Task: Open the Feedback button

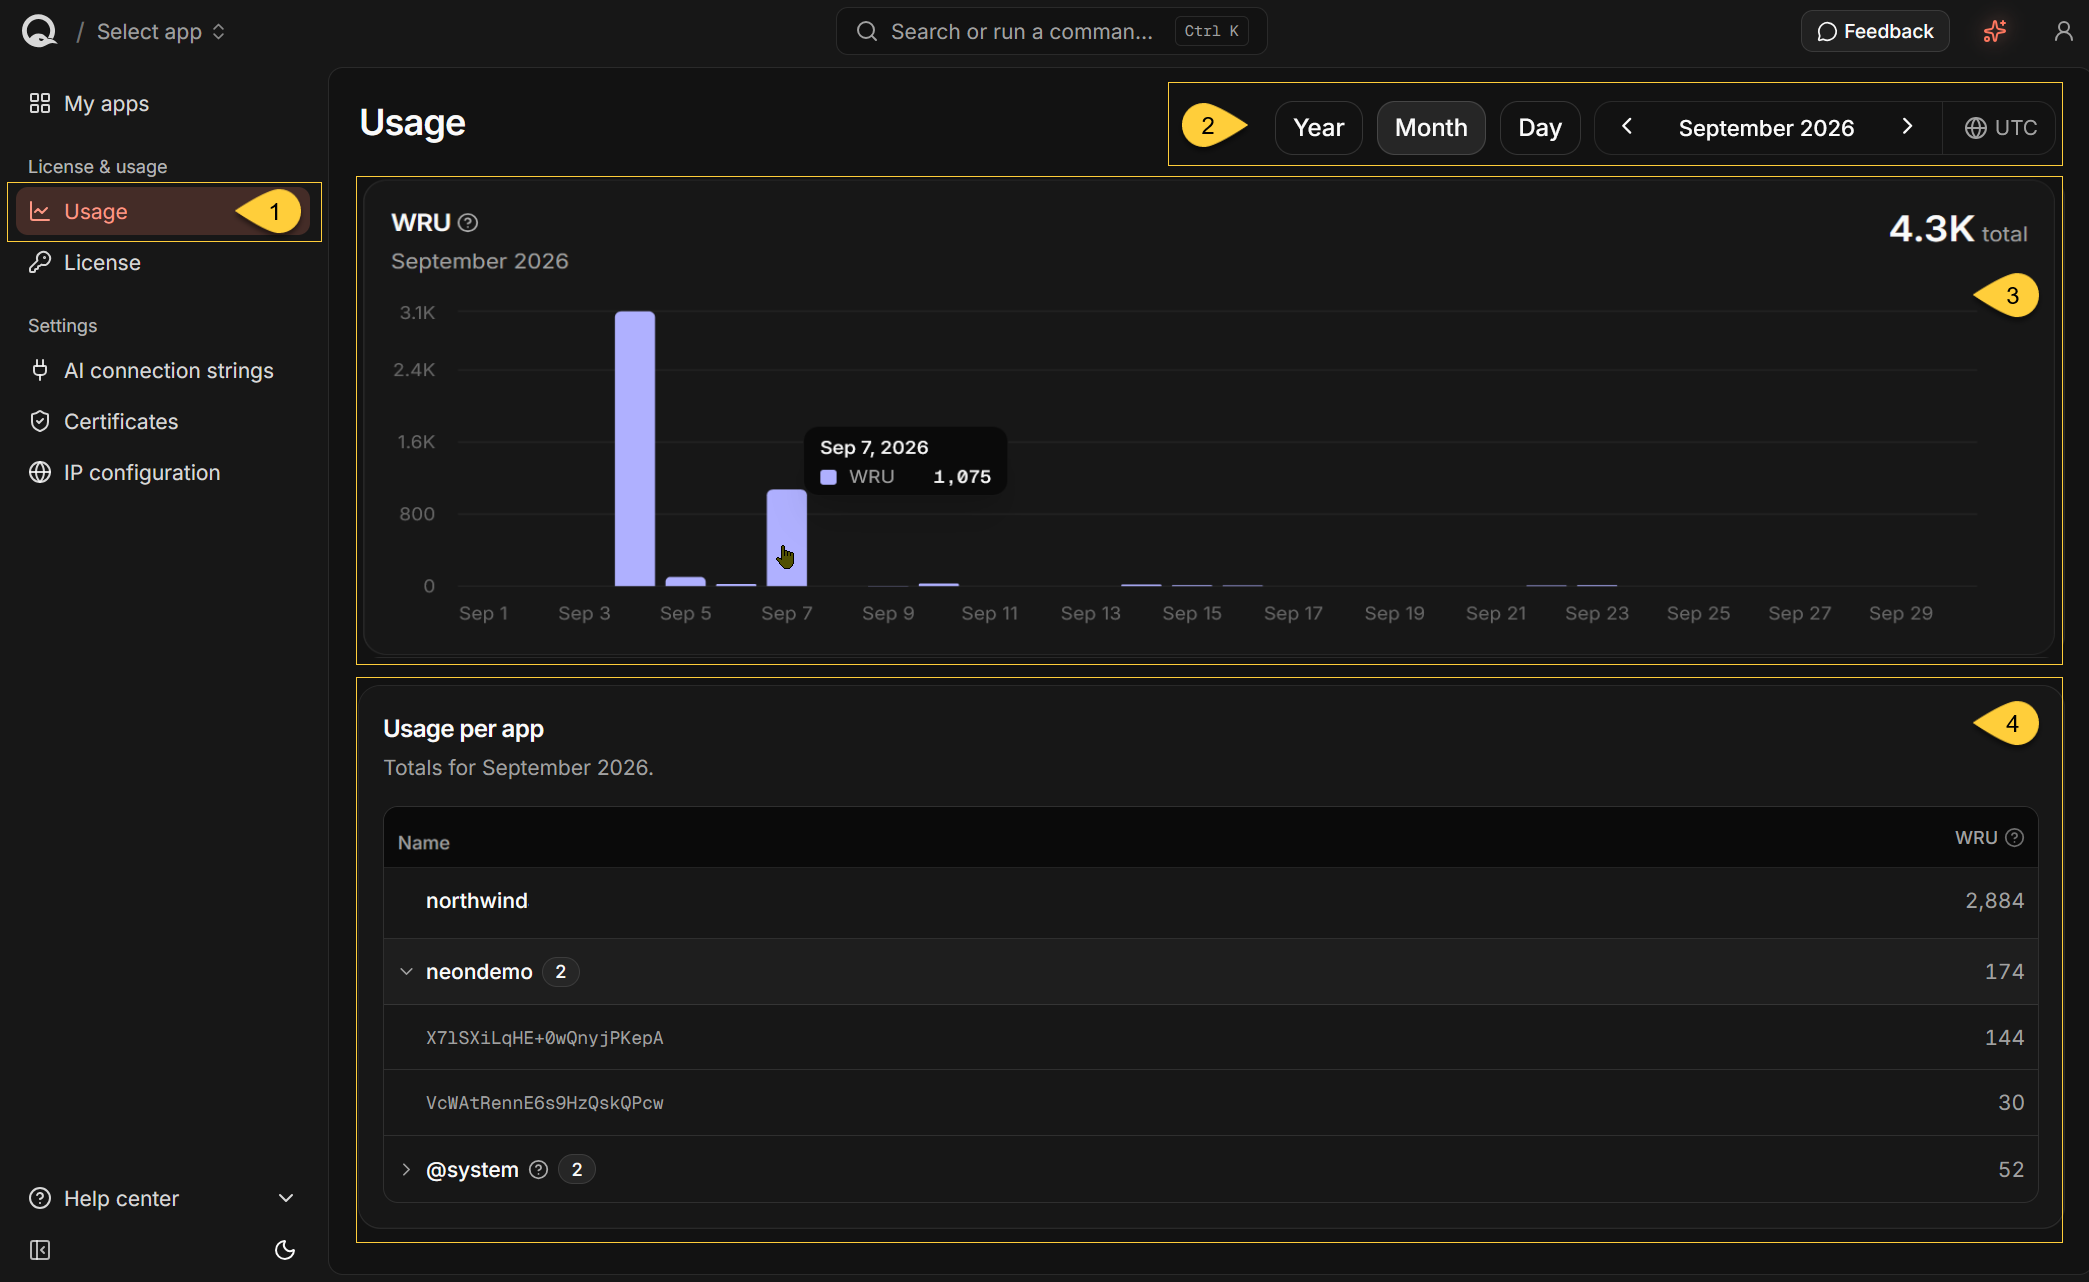Action: 1875,31
